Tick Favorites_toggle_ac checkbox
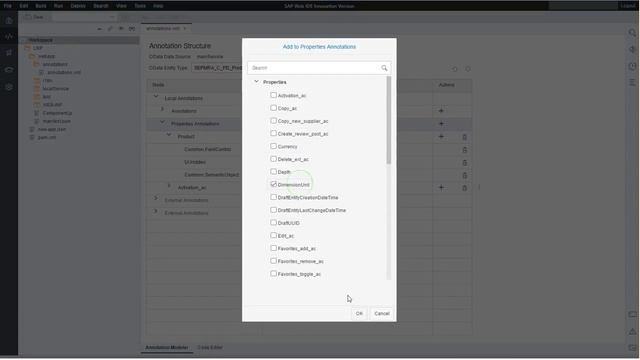Image resolution: width=640 pixels, height=360 pixels. [x=273, y=273]
